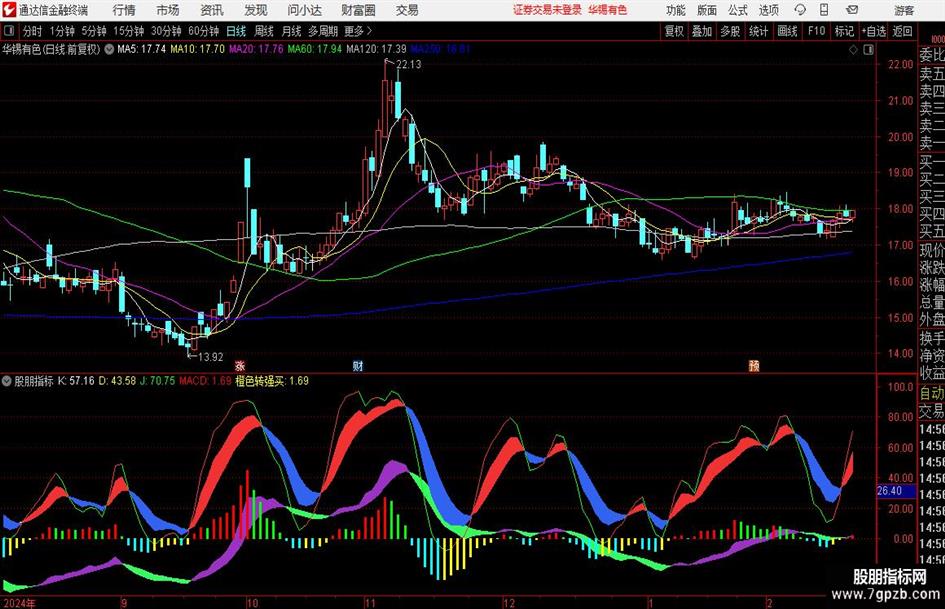Switch to 60分钟 period tab
The height and width of the screenshot is (609, 945).
coord(204,31)
